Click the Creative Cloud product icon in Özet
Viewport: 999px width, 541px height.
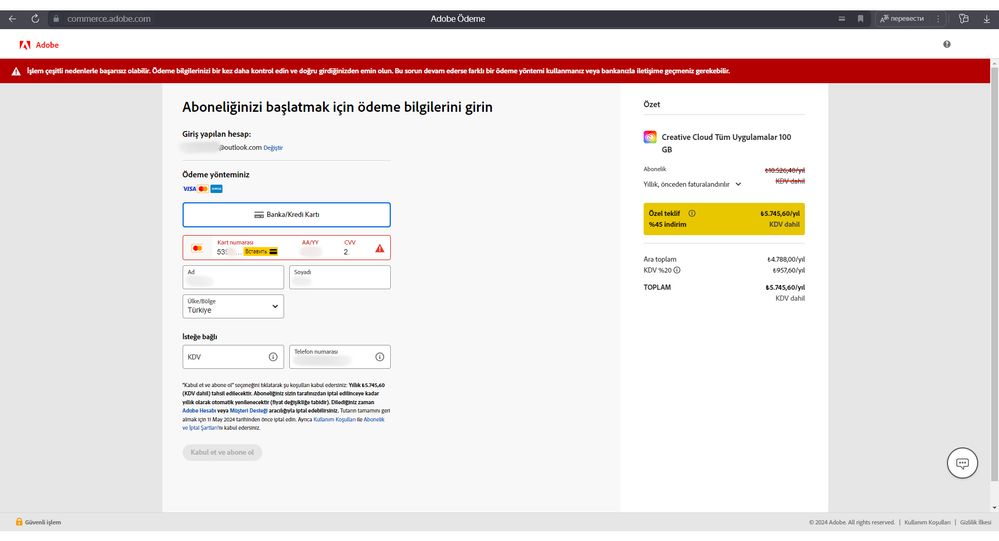650,137
